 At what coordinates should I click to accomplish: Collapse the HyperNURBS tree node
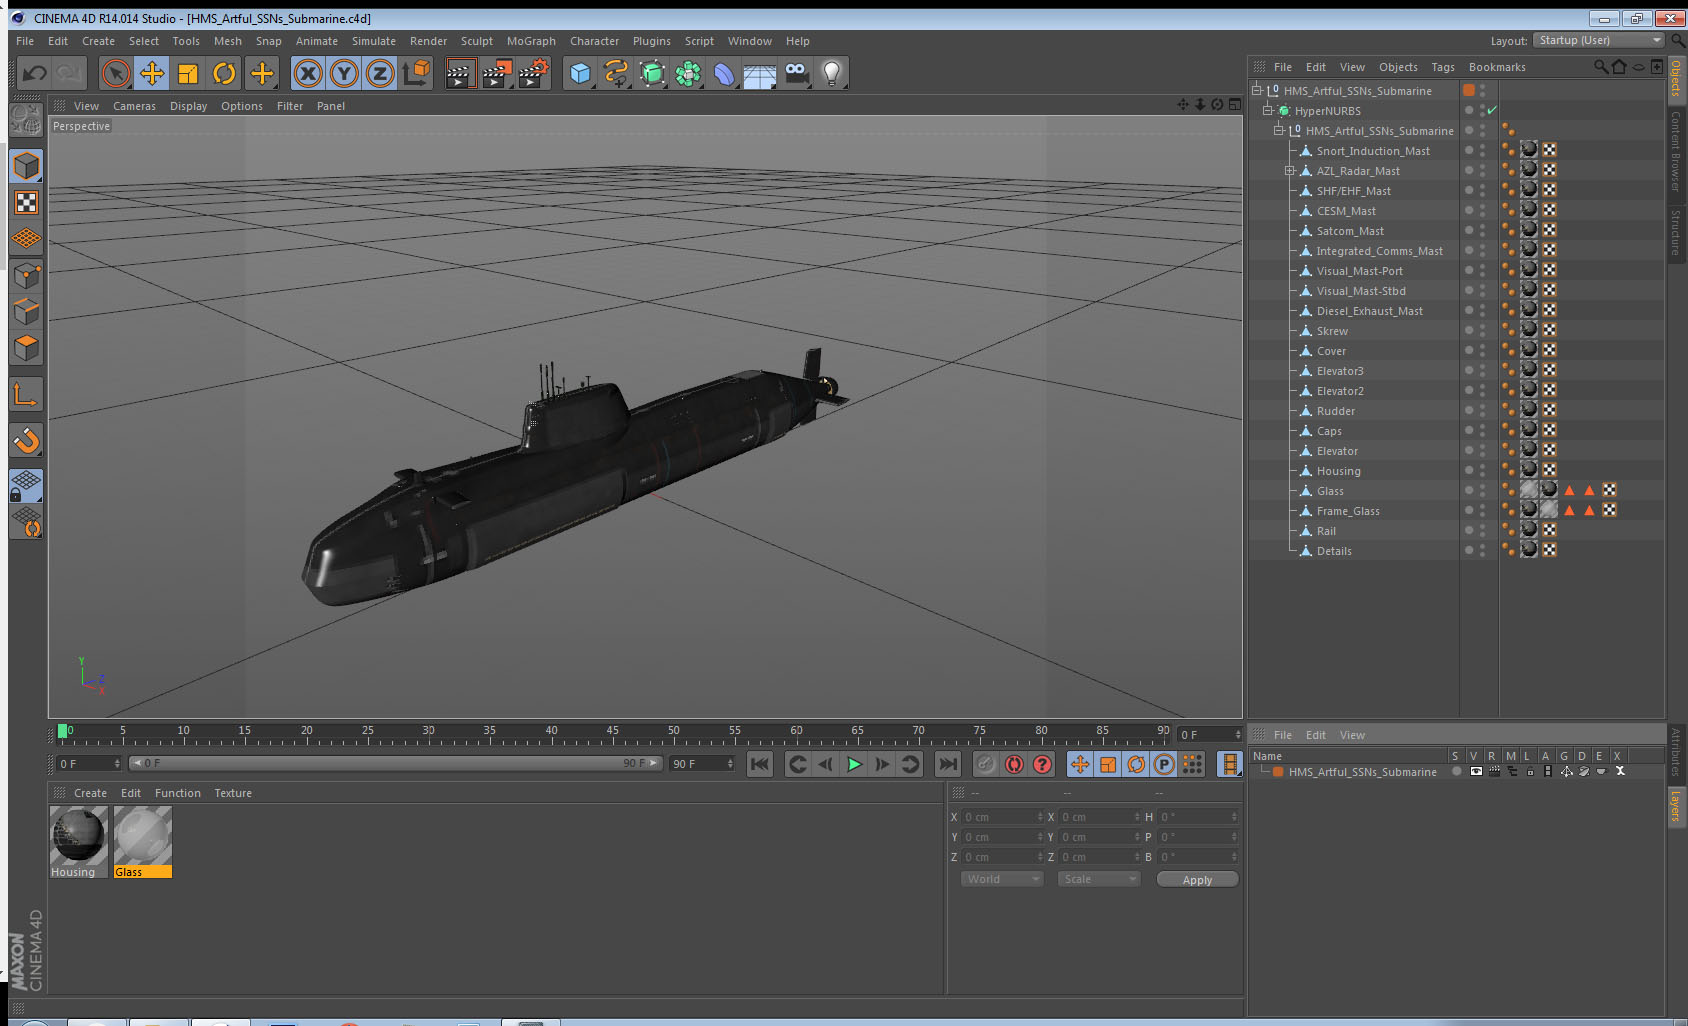1267,110
